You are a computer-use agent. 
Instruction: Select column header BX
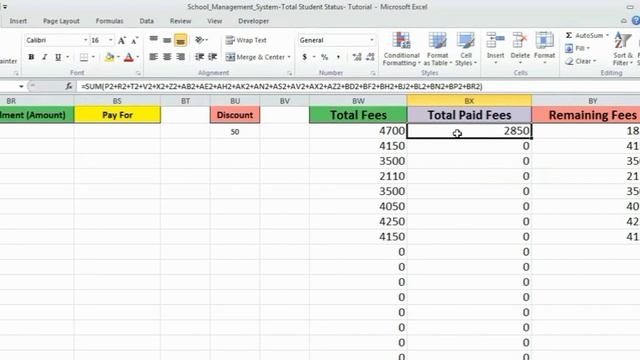[469, 101]
